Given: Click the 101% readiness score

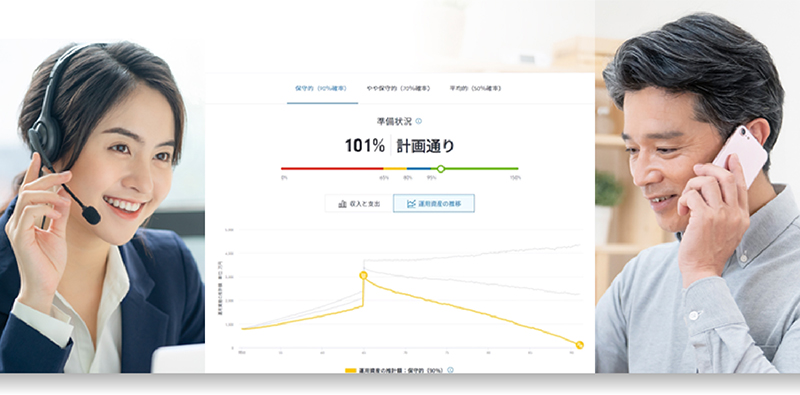Looking at the screenshot, I should pos(365,146).
